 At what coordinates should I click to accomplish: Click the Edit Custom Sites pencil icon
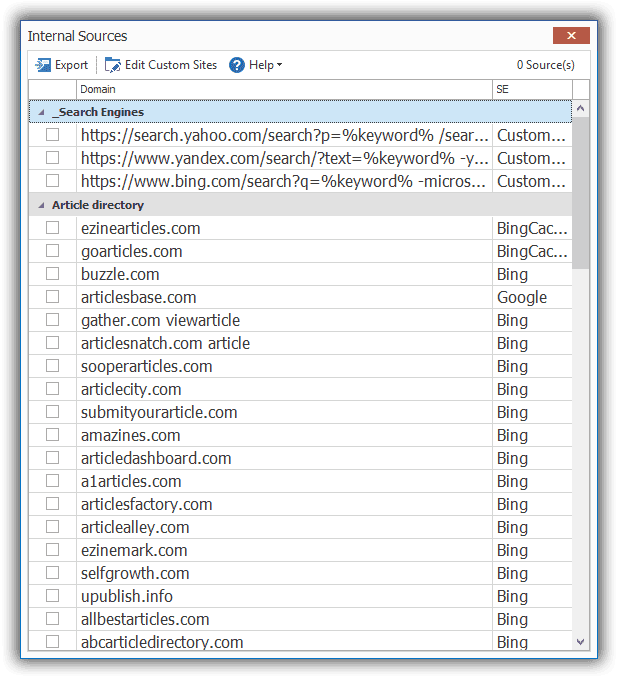tap(113, 65)
